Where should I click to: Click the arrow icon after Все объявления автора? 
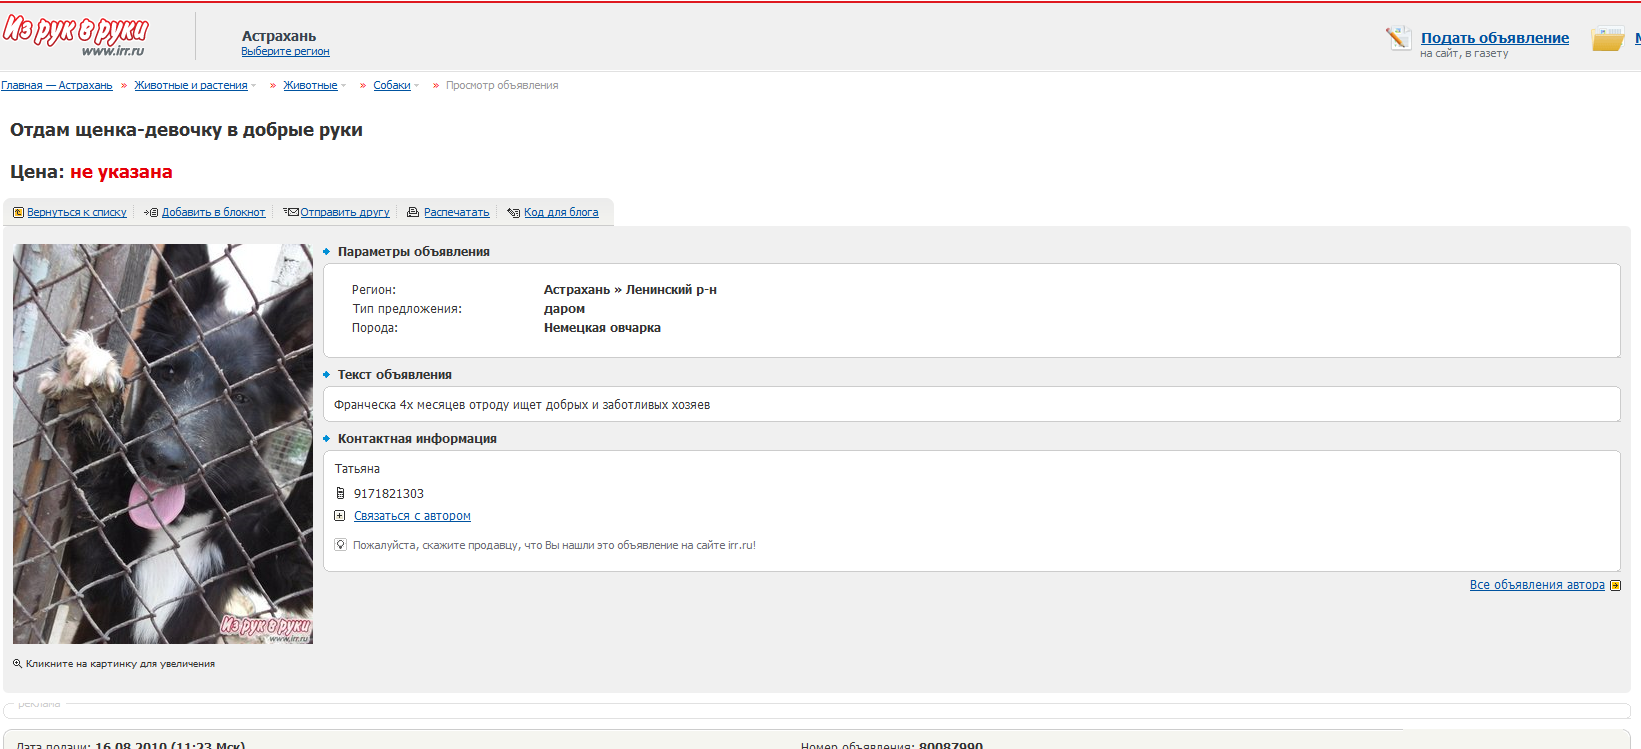coord(1615,586)
